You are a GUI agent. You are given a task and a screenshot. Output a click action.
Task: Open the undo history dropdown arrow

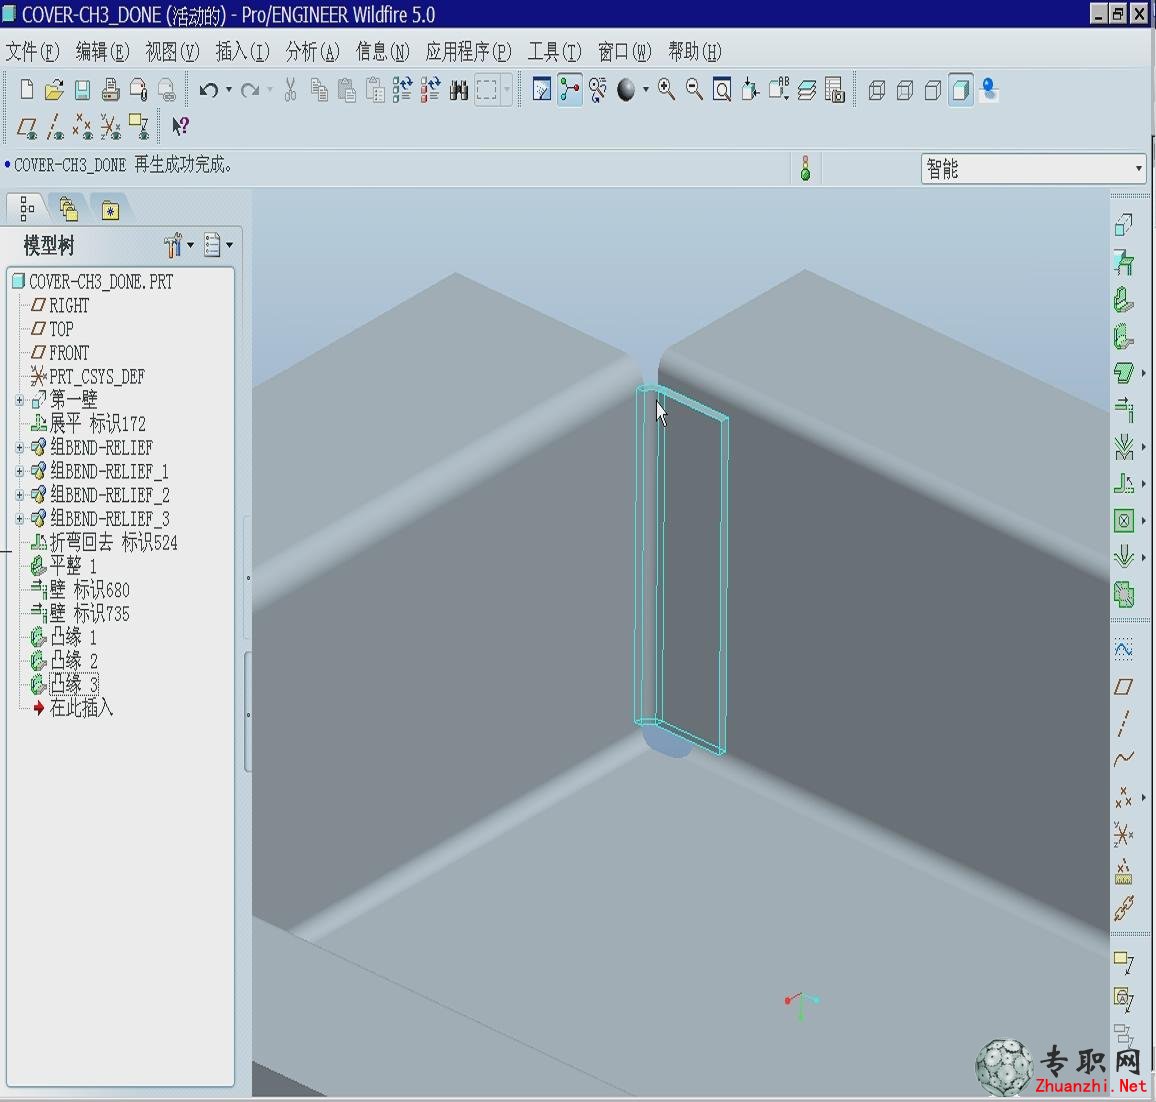(x=229, y=90)
